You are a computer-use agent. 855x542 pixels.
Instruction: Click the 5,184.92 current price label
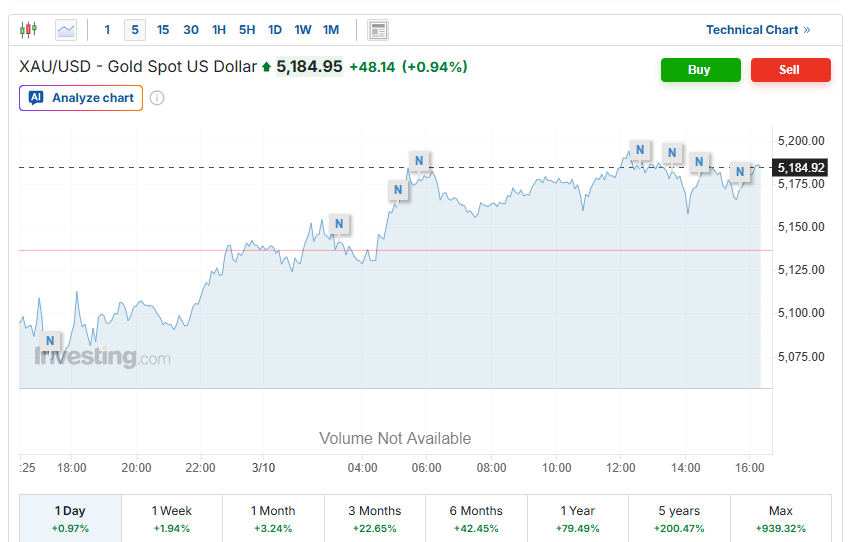click(x=800, y=167)
